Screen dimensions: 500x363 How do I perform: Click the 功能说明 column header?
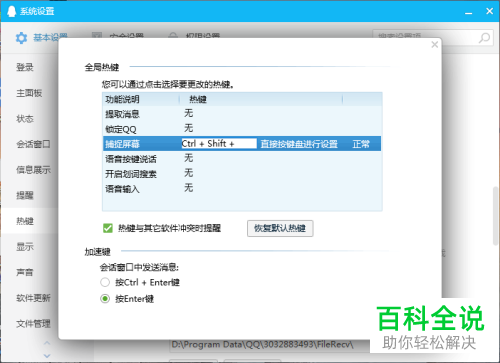pyautogui.click(x=141, y=99)
